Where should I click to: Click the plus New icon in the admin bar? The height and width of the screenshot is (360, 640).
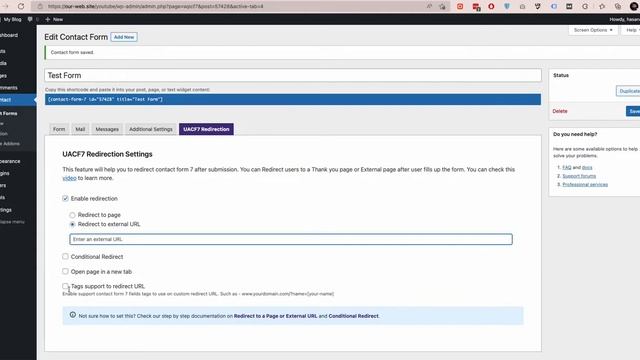(x=53, y=19)
